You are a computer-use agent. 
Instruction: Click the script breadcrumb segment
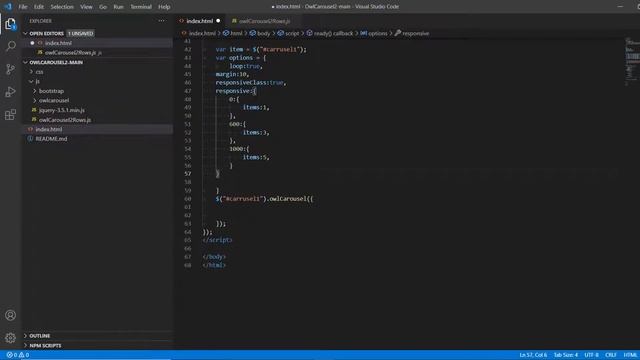pyautogui.click(x=289, y=33)
